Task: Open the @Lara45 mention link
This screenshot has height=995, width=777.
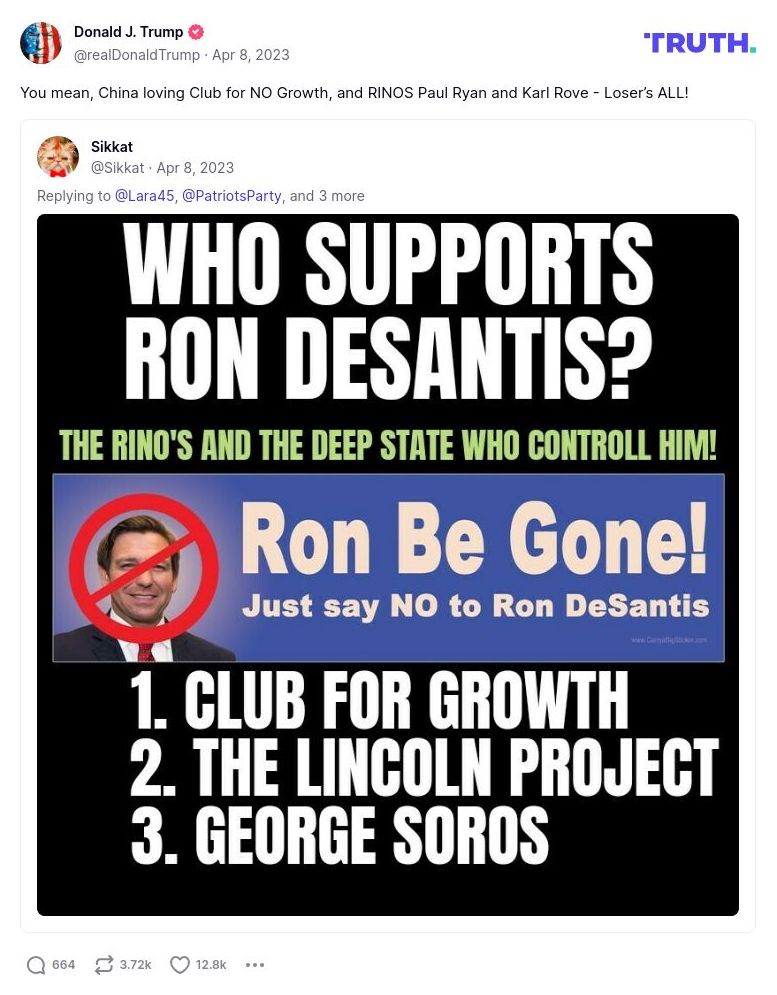Action: tap(144, 196)
